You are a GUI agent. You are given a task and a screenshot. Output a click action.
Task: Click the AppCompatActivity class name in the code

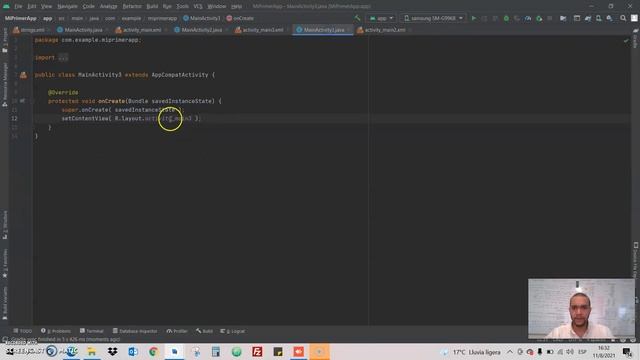pos(180,75)
